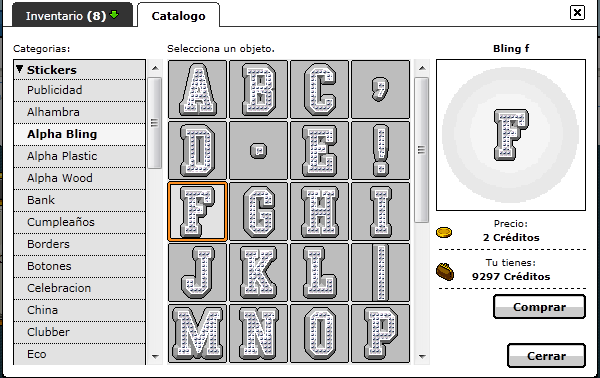Image resolution: width=600 pixels, height=378 pixels.
Task: Choose the Bling letter G sticker
Action: (258, 212)
